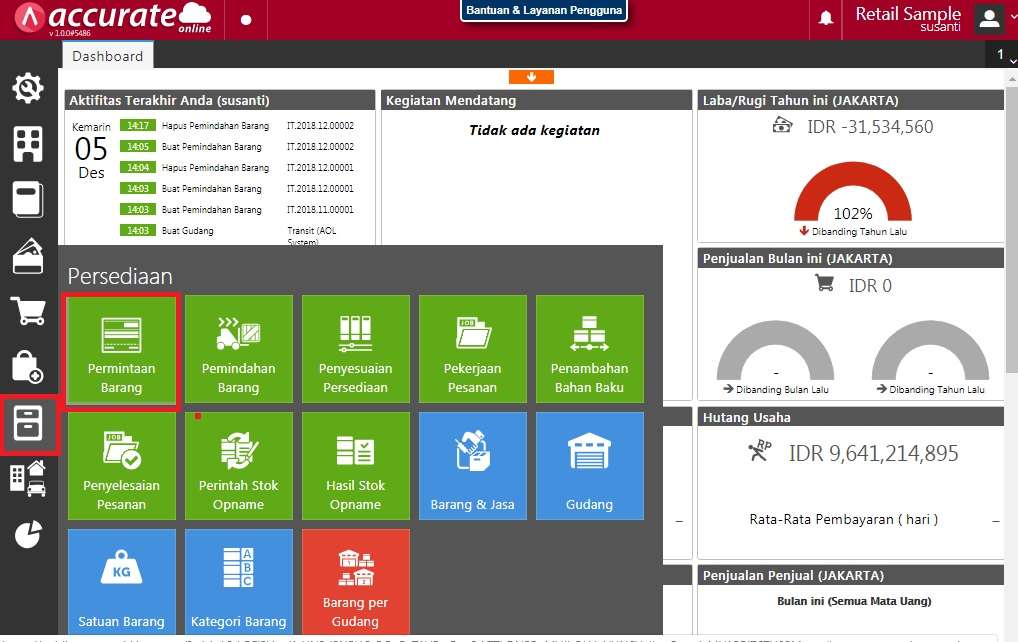
Task: Click the 102% profit/loss gauge
Action: point(852,193)
